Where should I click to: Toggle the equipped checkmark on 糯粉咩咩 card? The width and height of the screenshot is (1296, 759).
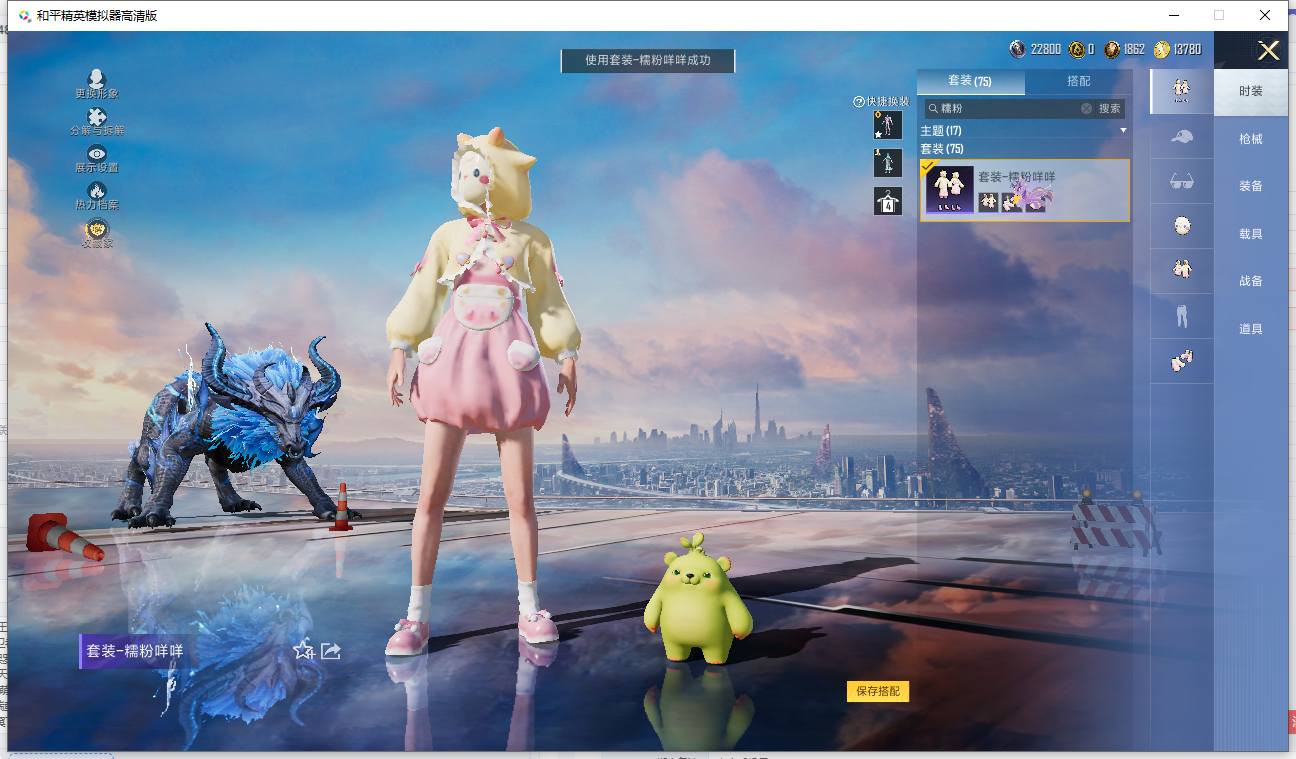928,166
